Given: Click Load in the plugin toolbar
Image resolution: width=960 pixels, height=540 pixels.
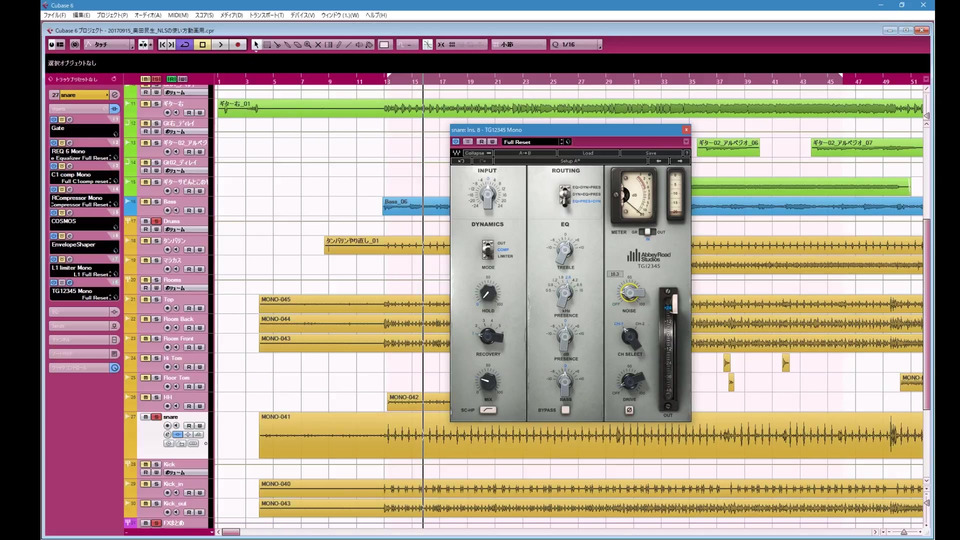Looking at the screenshot, I should tap(588, 153).
